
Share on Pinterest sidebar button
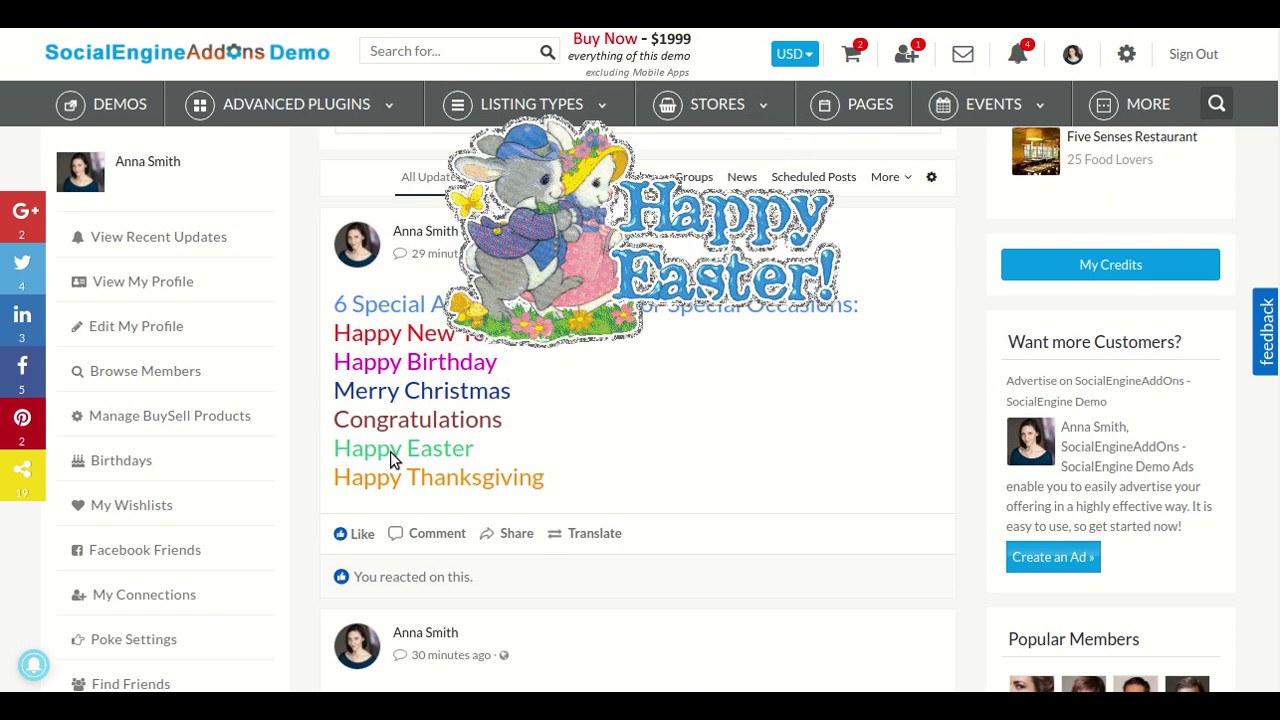23,425
